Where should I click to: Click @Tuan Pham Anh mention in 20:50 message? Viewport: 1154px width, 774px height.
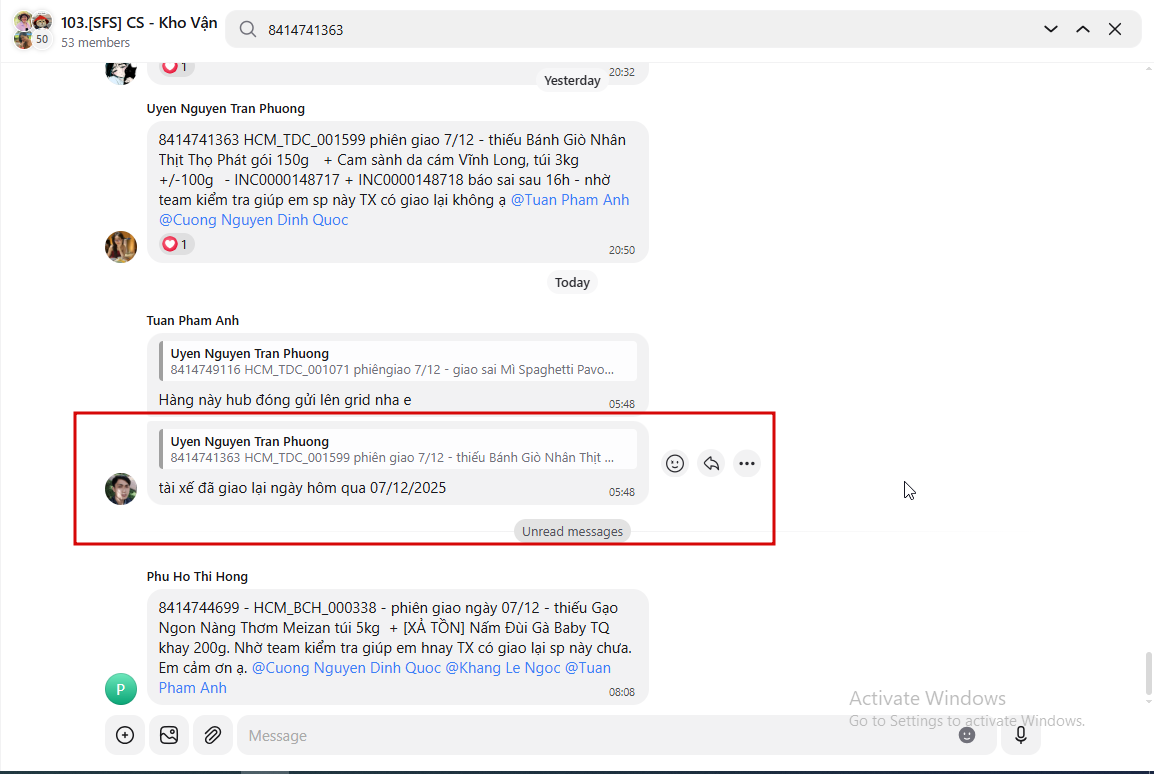570,200
